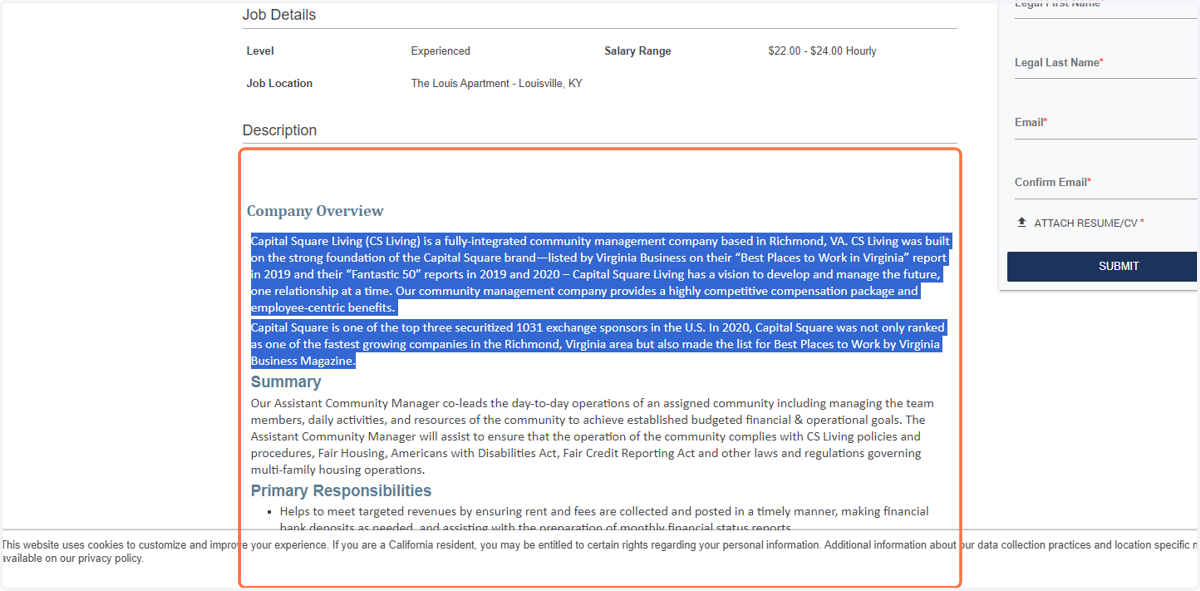This screenshot has width=1200, height=591.
Task: Click the Job Location label
Action: point(279,84)
